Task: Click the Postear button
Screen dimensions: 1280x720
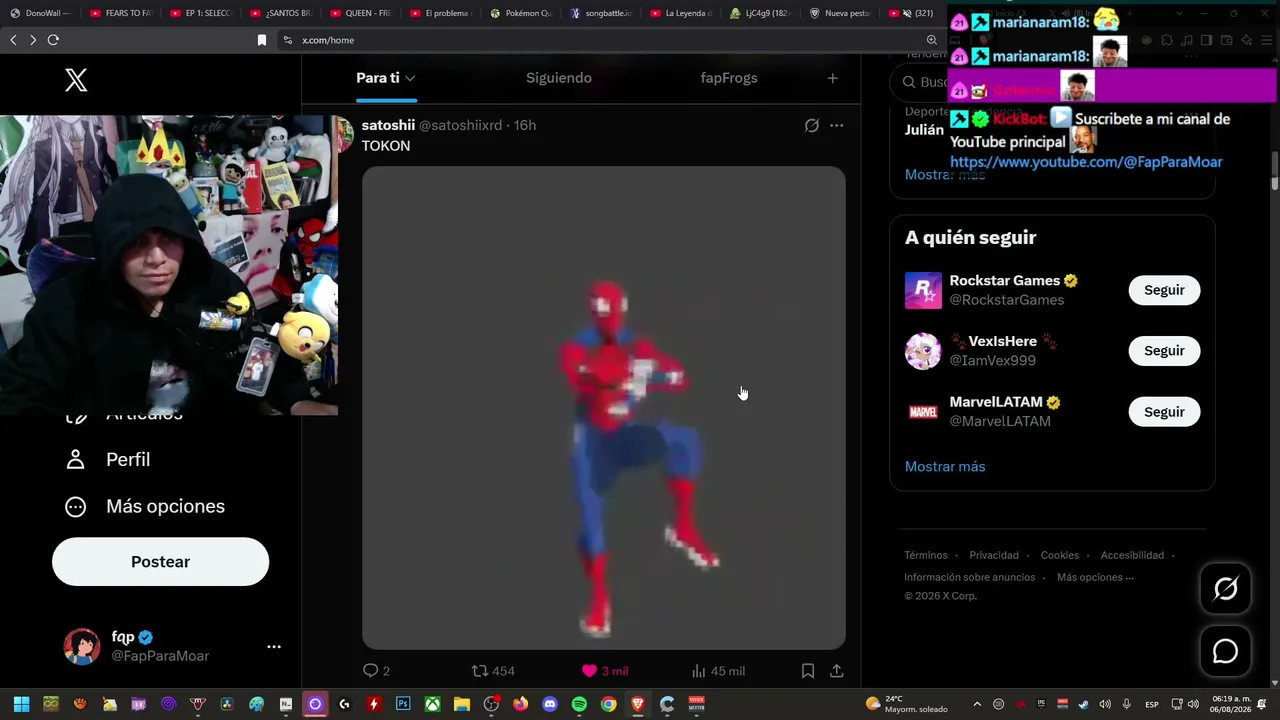Action: tap(160, 562)
